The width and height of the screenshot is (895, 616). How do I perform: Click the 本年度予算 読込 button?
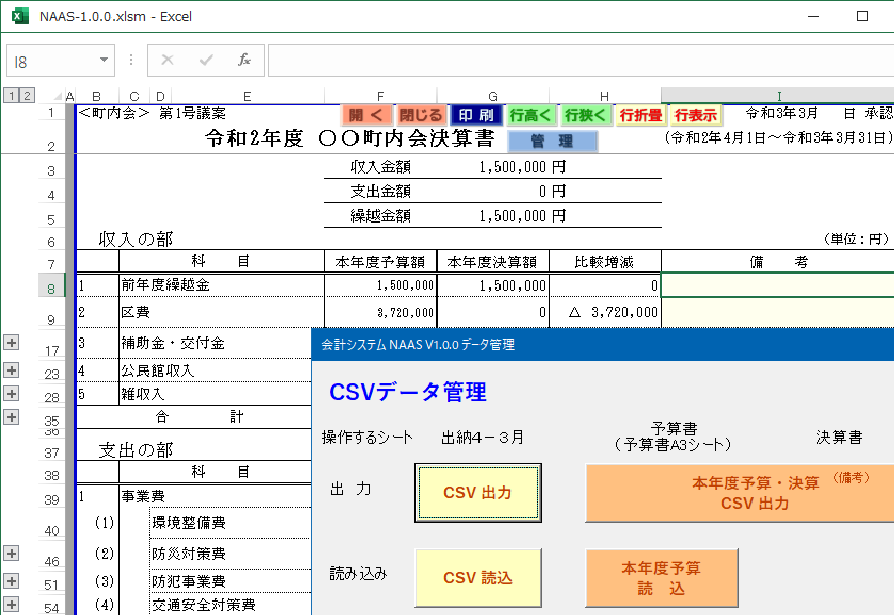tap(662, 578)
